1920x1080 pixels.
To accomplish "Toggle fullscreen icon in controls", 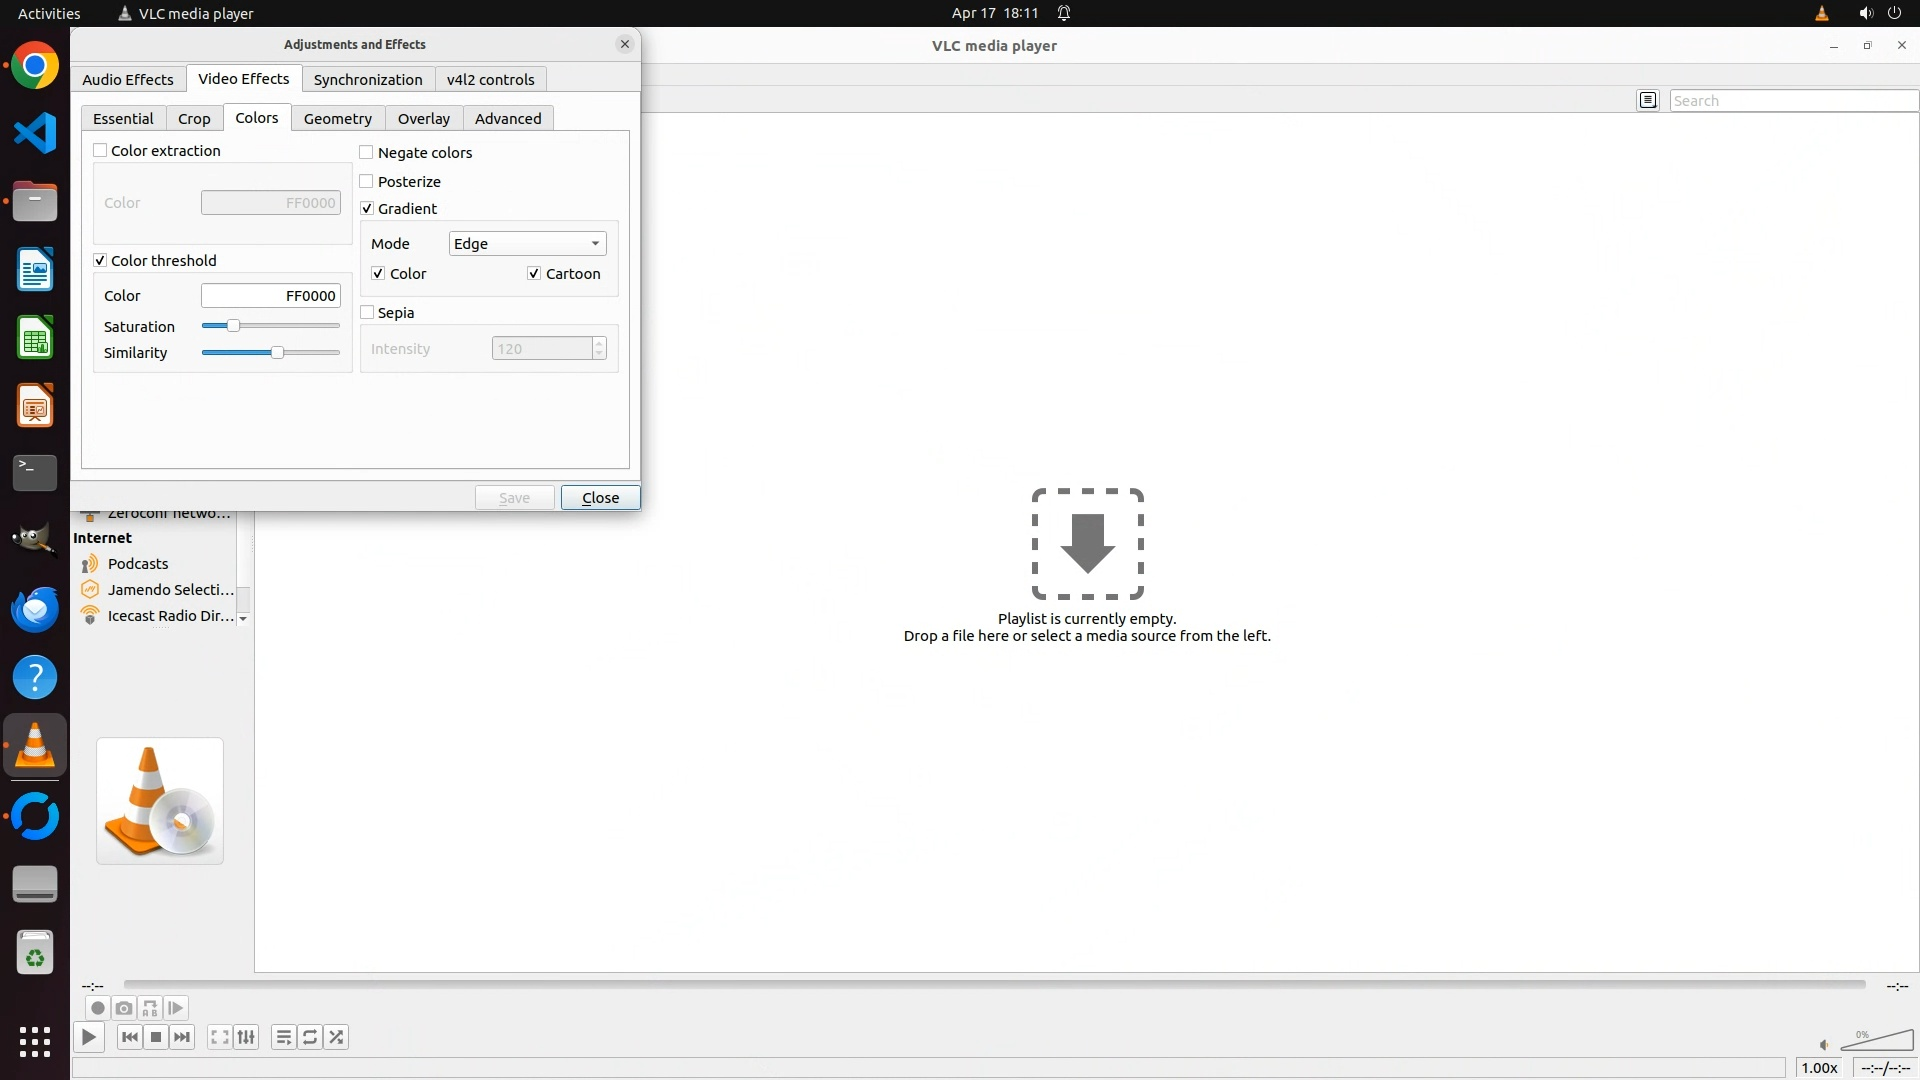I will tap(220, 1037).
